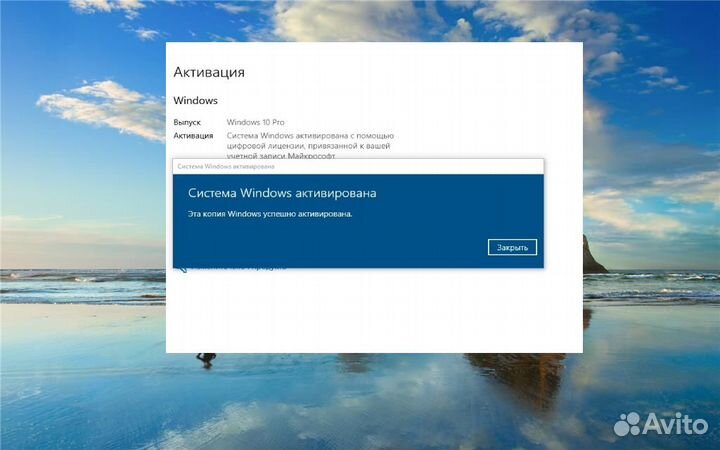
Task: Click the Активация page heading
Action: [209, 72]
